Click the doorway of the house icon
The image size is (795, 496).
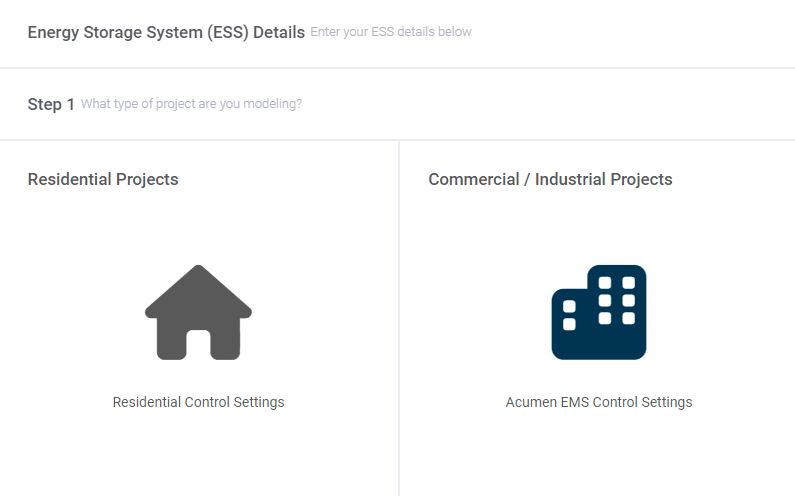[x=198, y=345]
